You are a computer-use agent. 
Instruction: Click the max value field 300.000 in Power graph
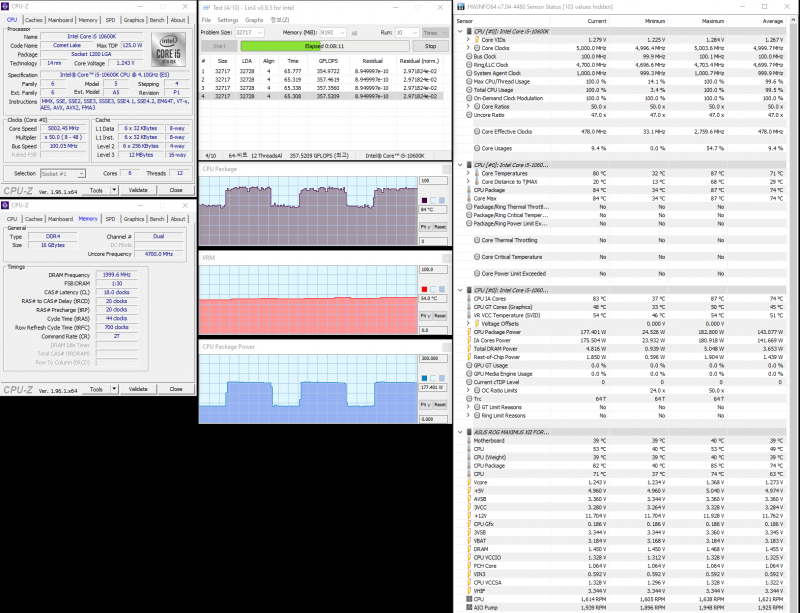[433, 358]
